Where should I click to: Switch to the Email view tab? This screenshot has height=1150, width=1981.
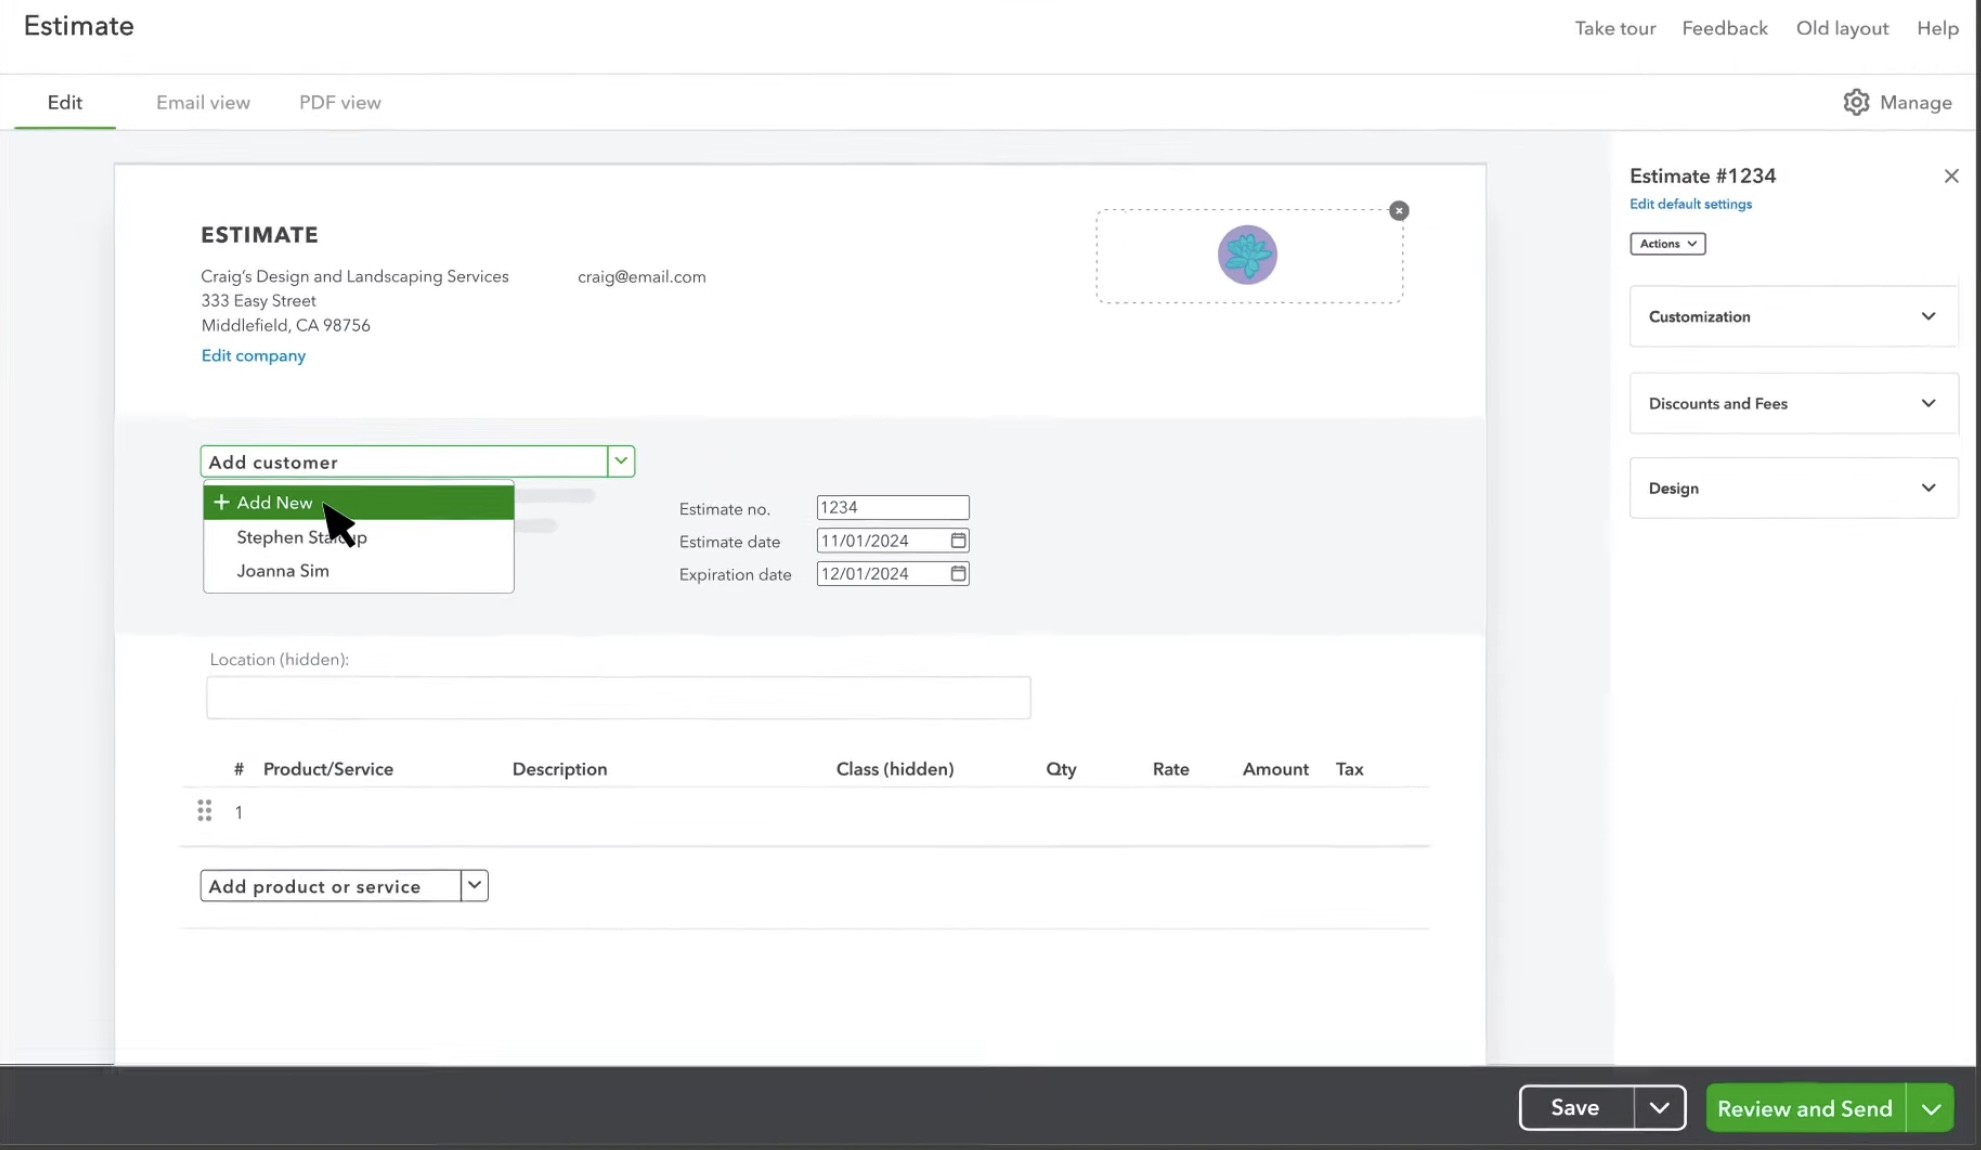click(x=203, y=102)
